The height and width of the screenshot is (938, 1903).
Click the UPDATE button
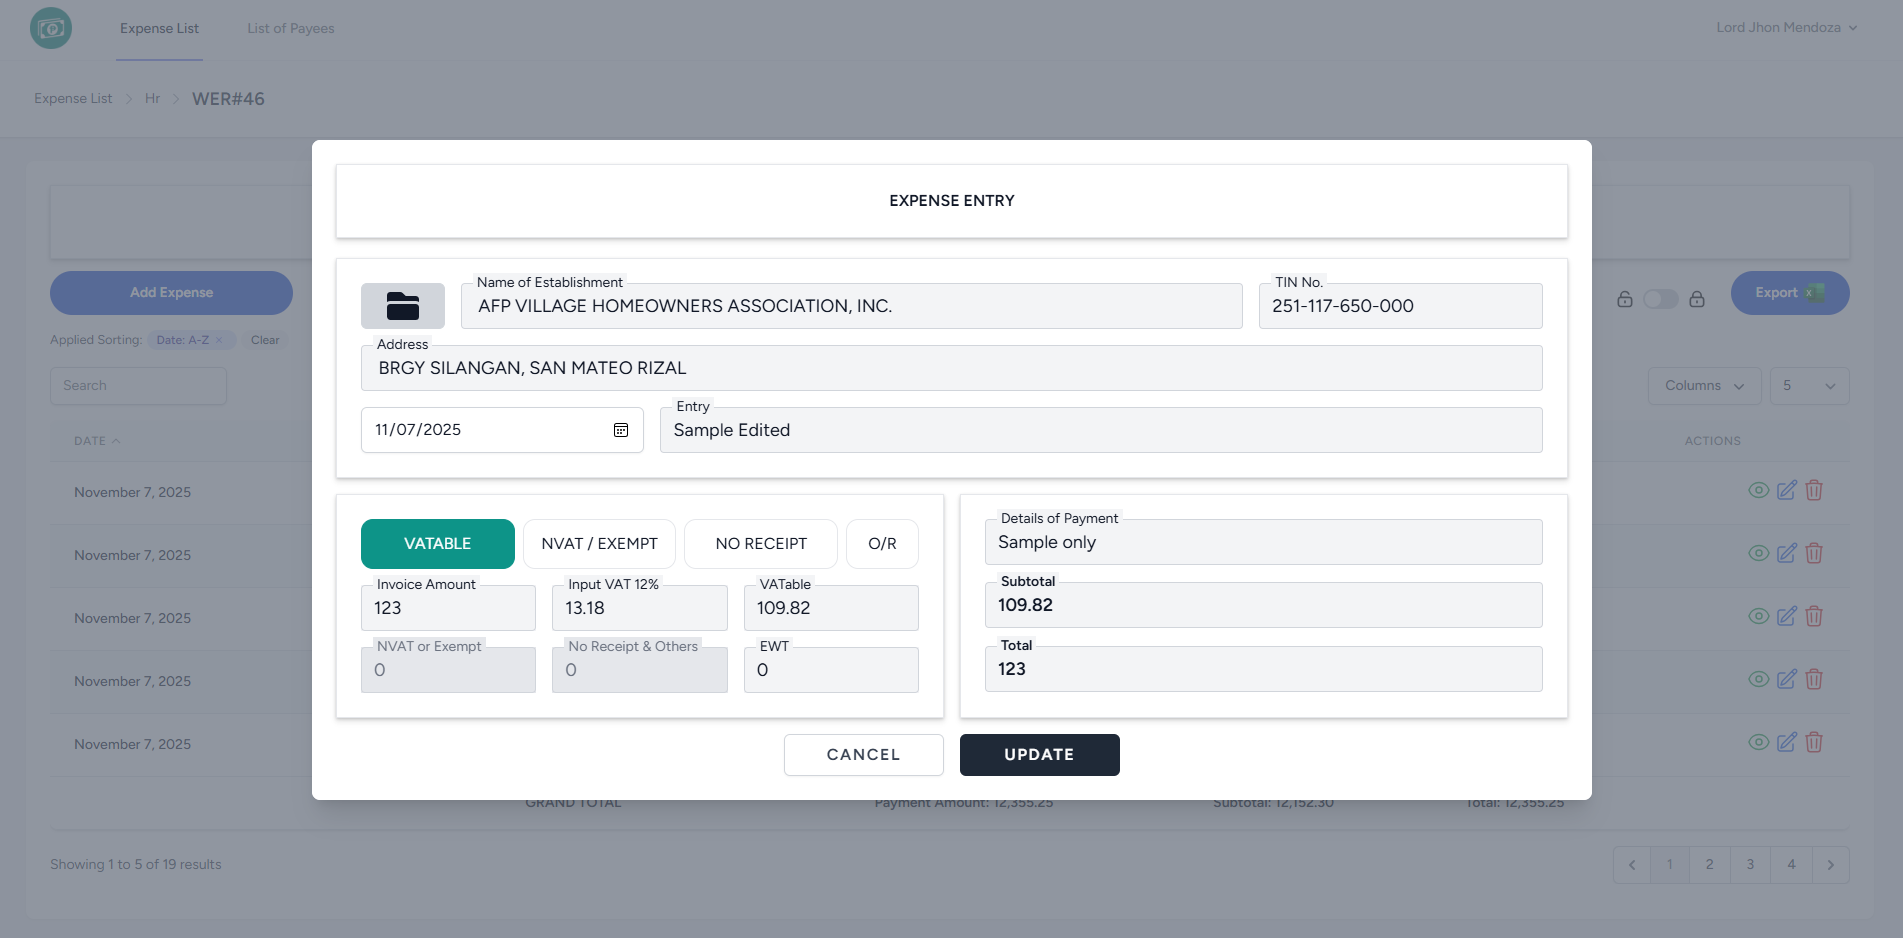point(1040,755)
